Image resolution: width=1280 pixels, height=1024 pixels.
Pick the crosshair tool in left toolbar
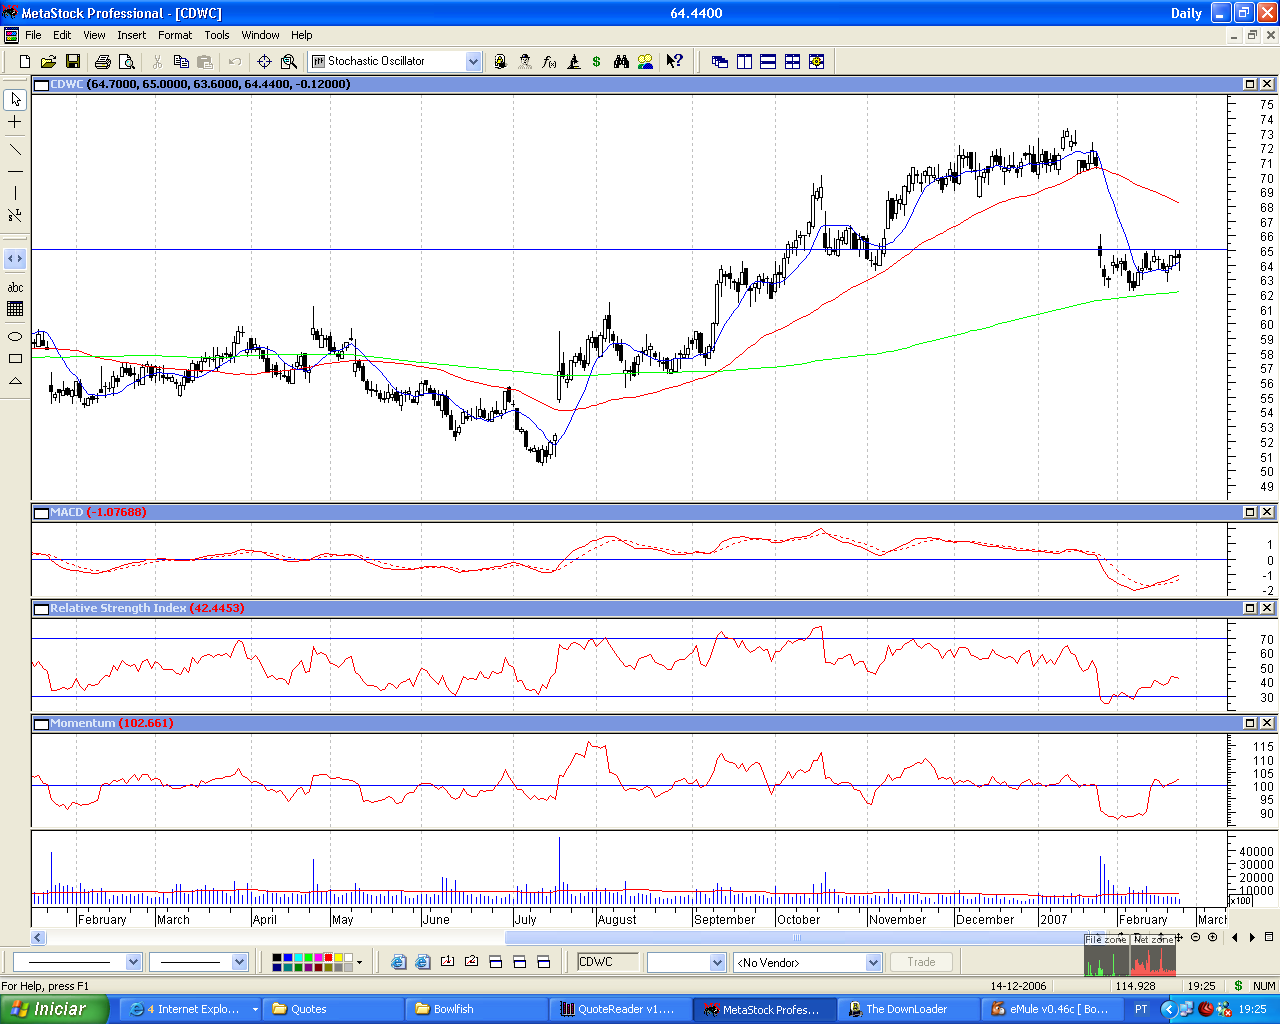click(15, 122)
